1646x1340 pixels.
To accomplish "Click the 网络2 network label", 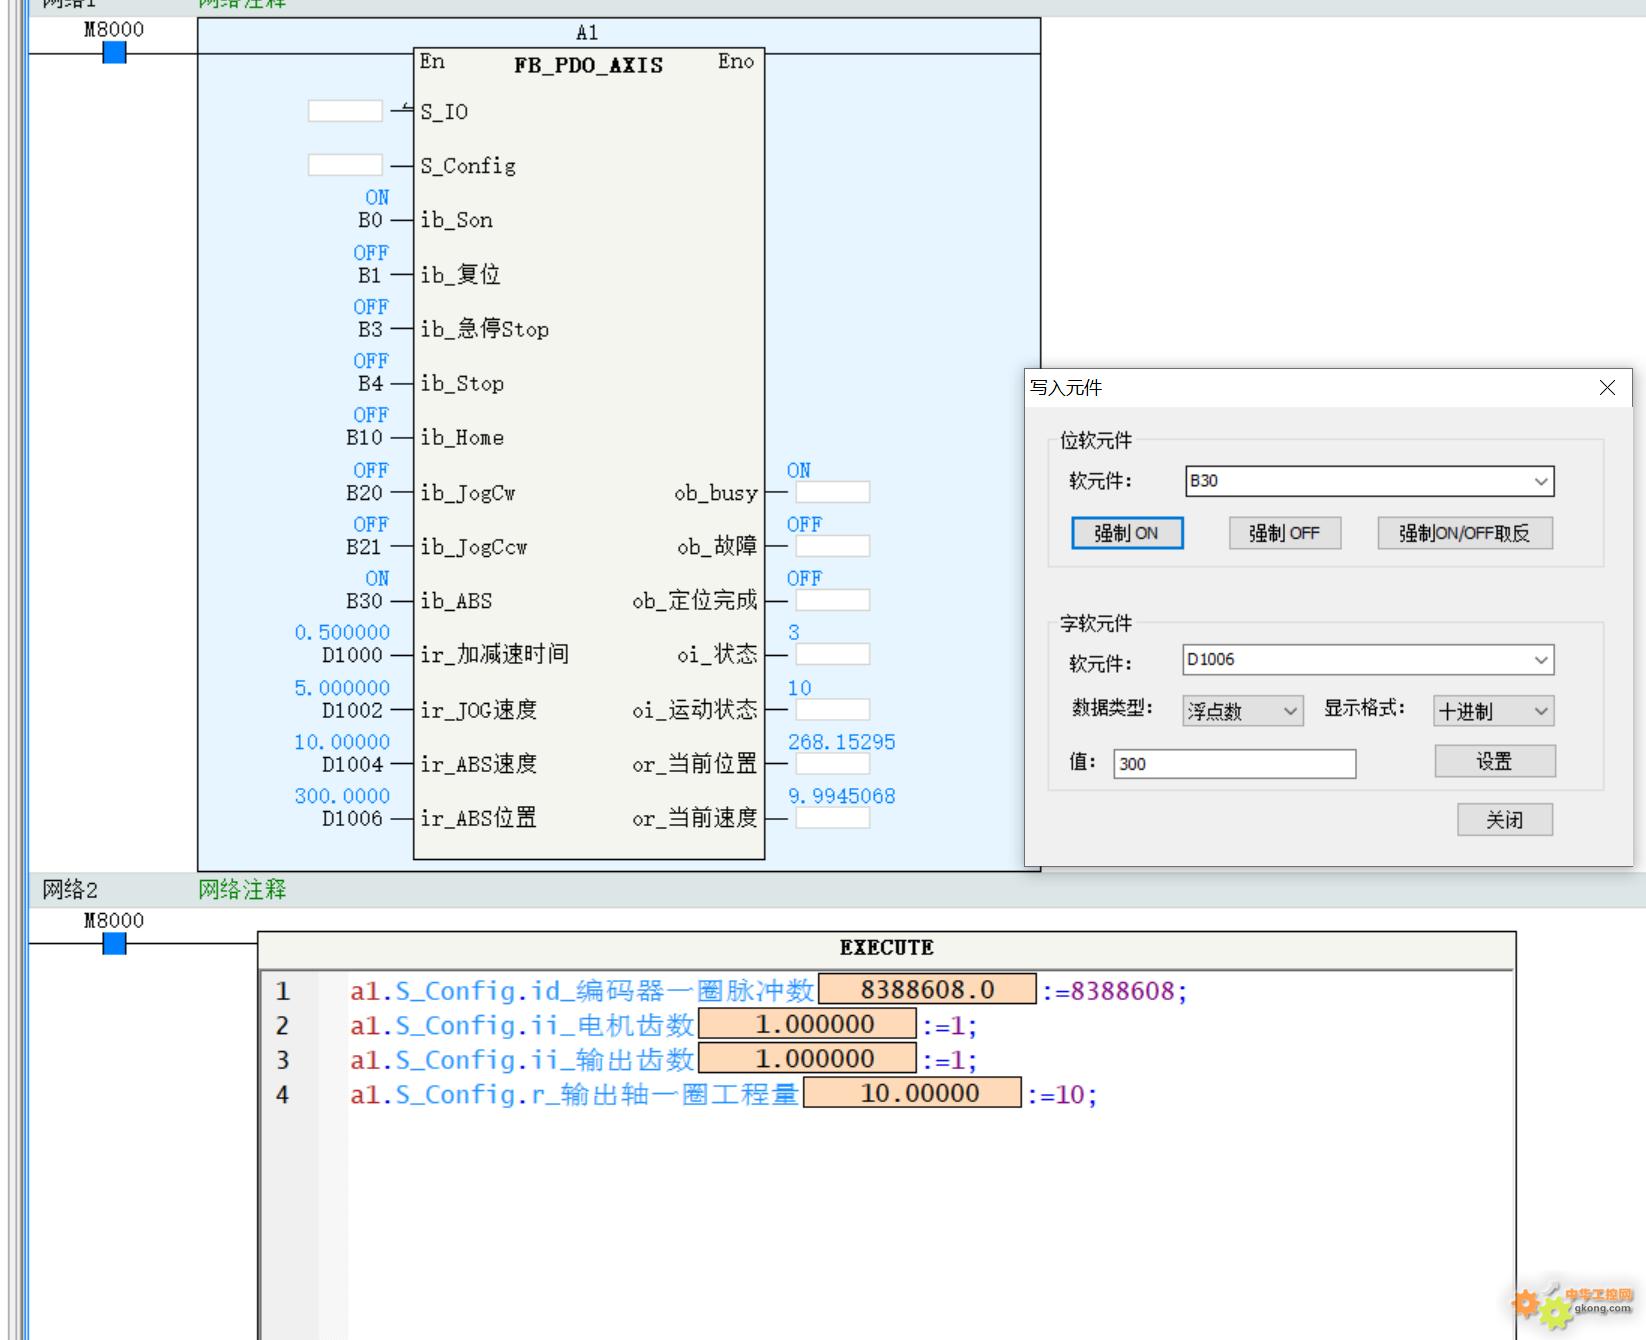I will 70,889.
